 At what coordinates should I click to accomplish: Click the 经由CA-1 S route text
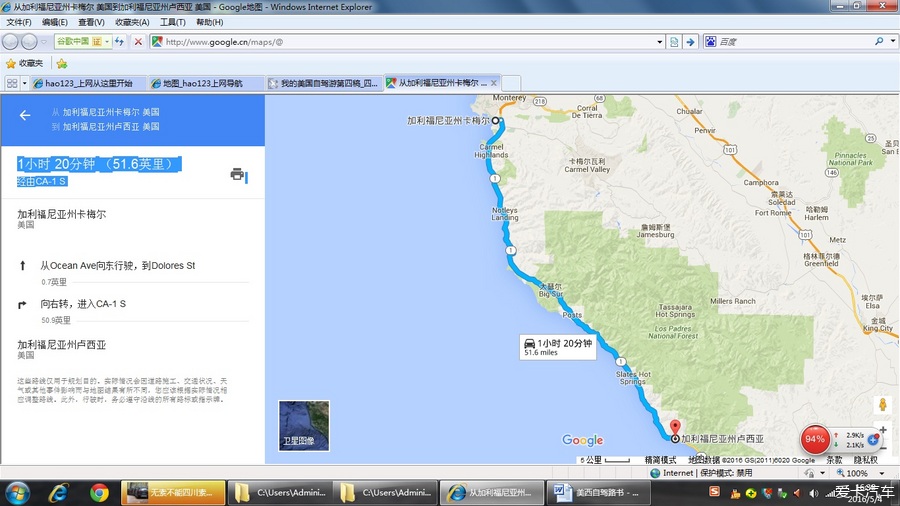[42, 181]
